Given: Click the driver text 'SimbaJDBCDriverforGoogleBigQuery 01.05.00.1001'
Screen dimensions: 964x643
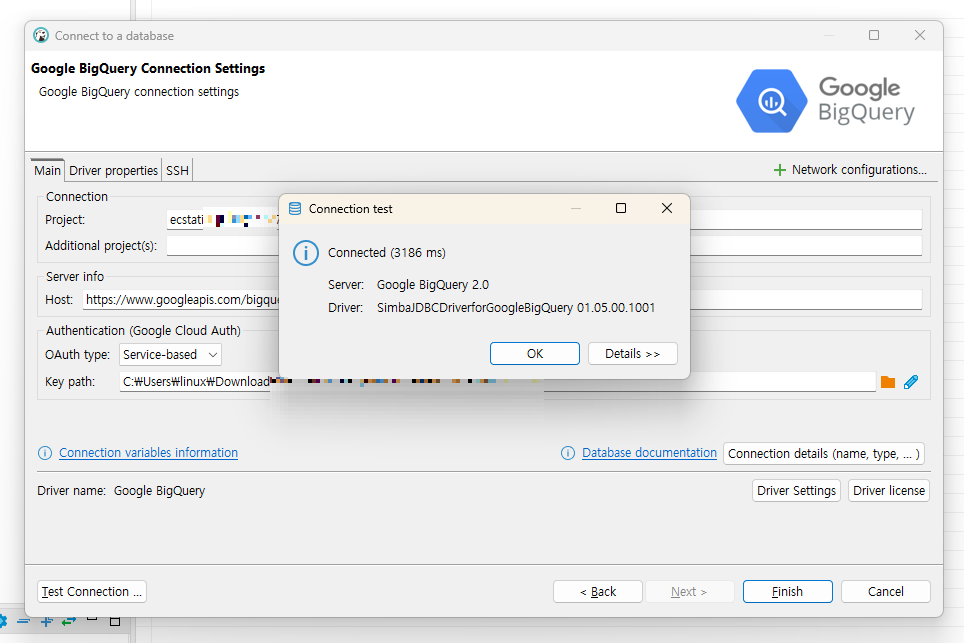Looking at the screenshot, I should coord(516,307).
